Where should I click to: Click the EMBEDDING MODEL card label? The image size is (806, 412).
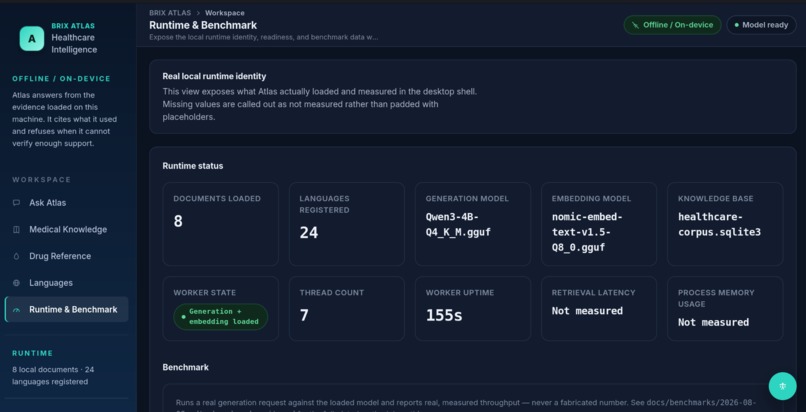pos(591,199)
